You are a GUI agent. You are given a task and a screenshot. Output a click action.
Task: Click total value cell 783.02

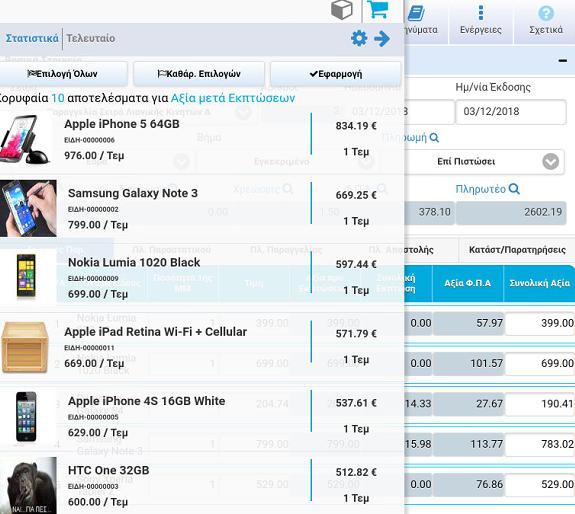540,444
